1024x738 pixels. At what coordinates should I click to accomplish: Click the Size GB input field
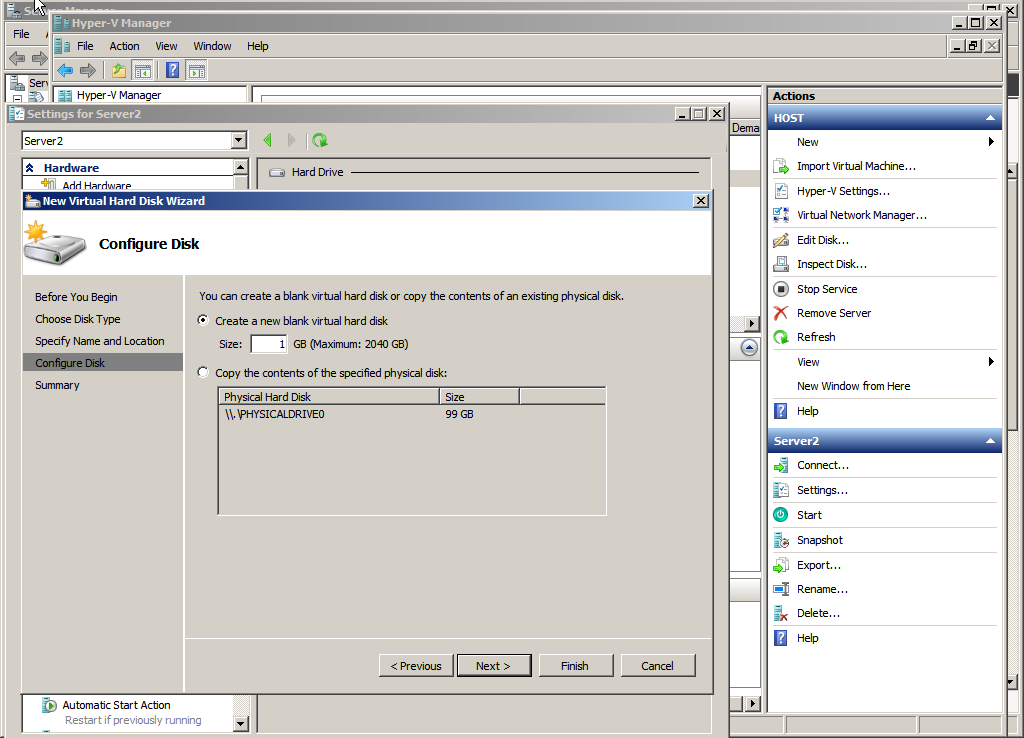coord(268,344)
